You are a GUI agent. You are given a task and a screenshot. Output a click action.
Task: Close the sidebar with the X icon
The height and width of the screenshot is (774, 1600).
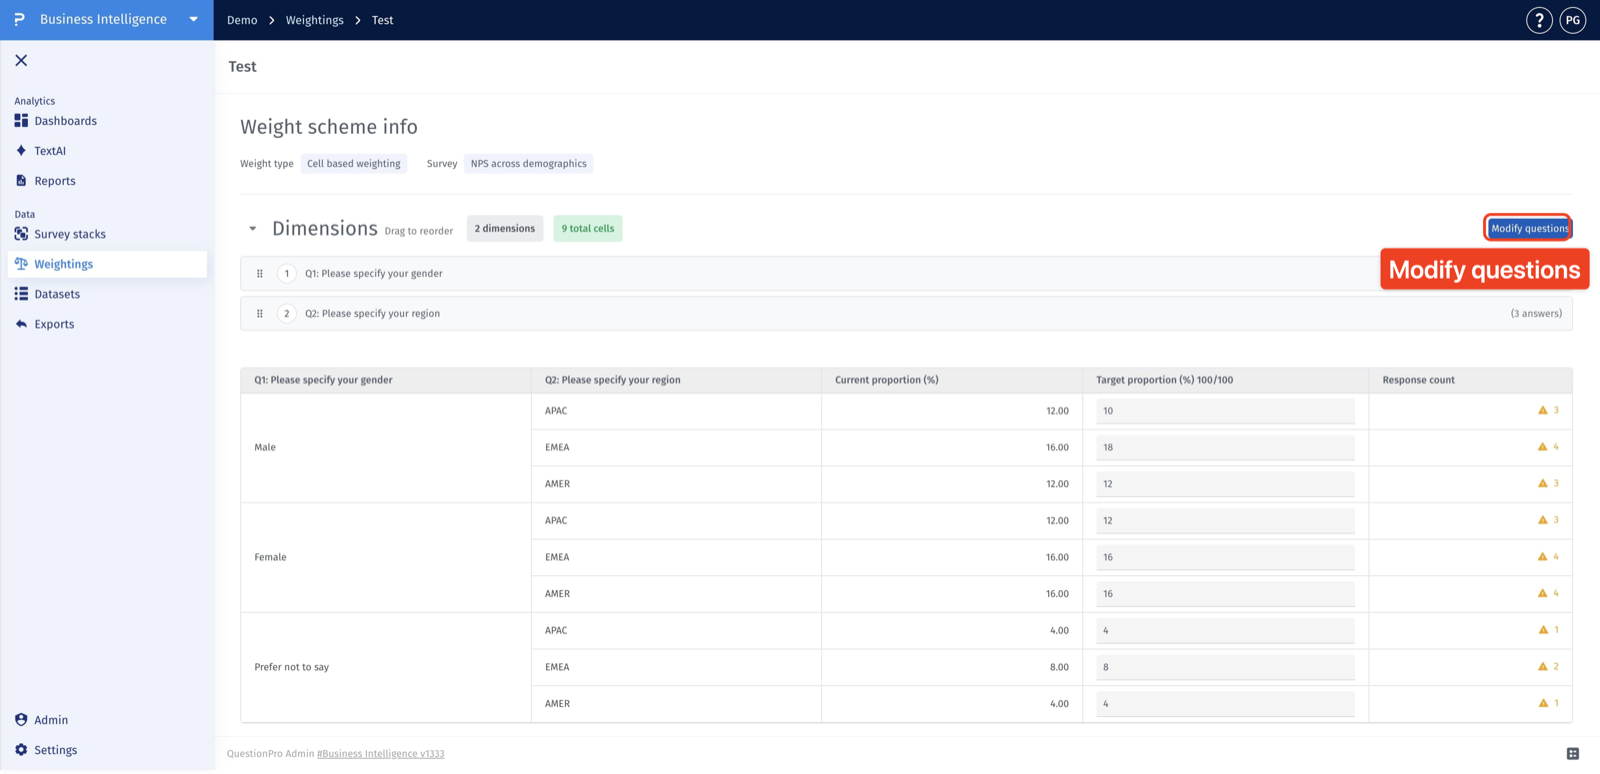pos(21,61)
